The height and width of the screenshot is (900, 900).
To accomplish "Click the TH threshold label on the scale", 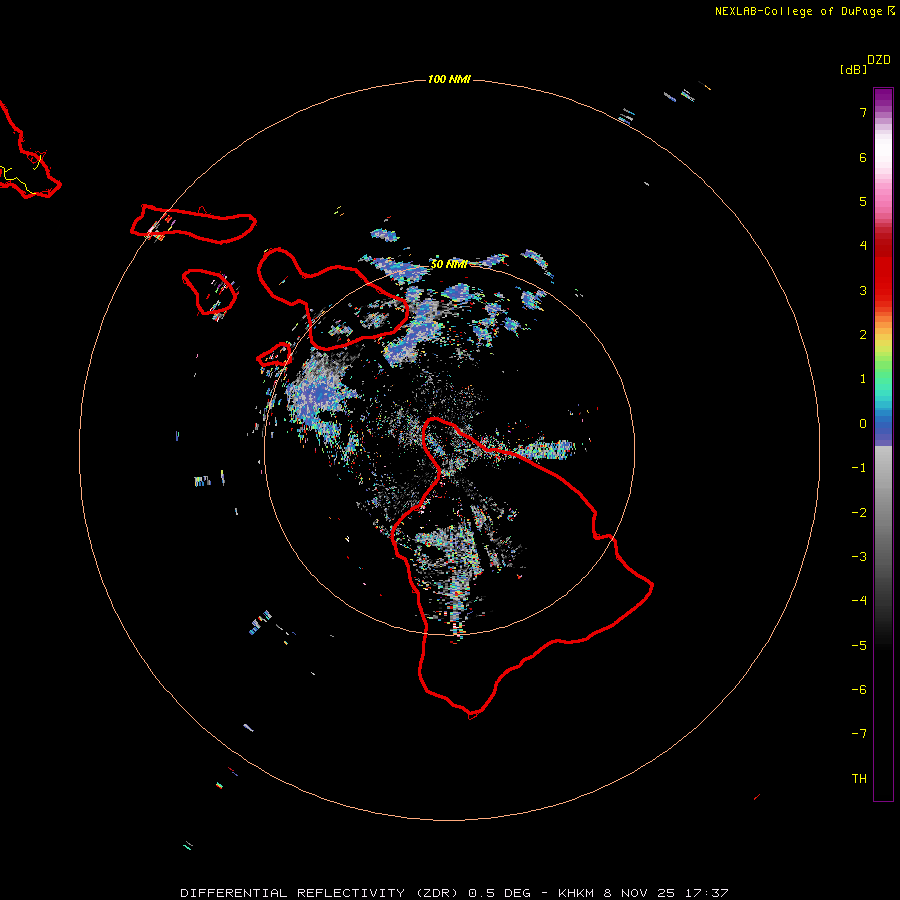I will tap(859, 779).
